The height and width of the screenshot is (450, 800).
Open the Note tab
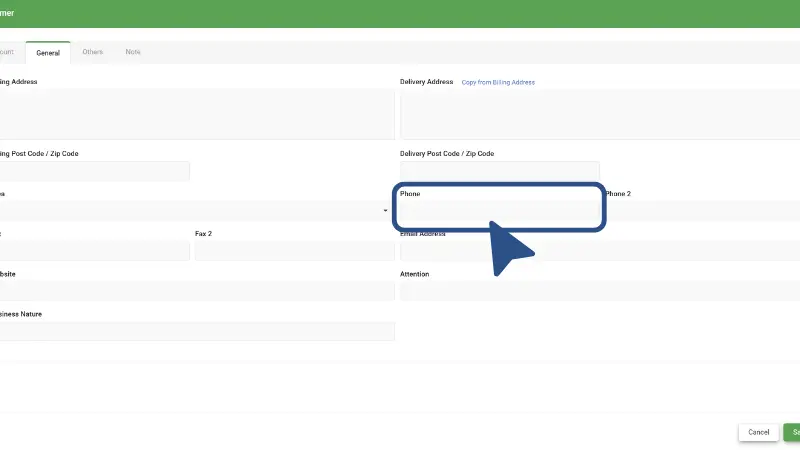coord(133,52)
